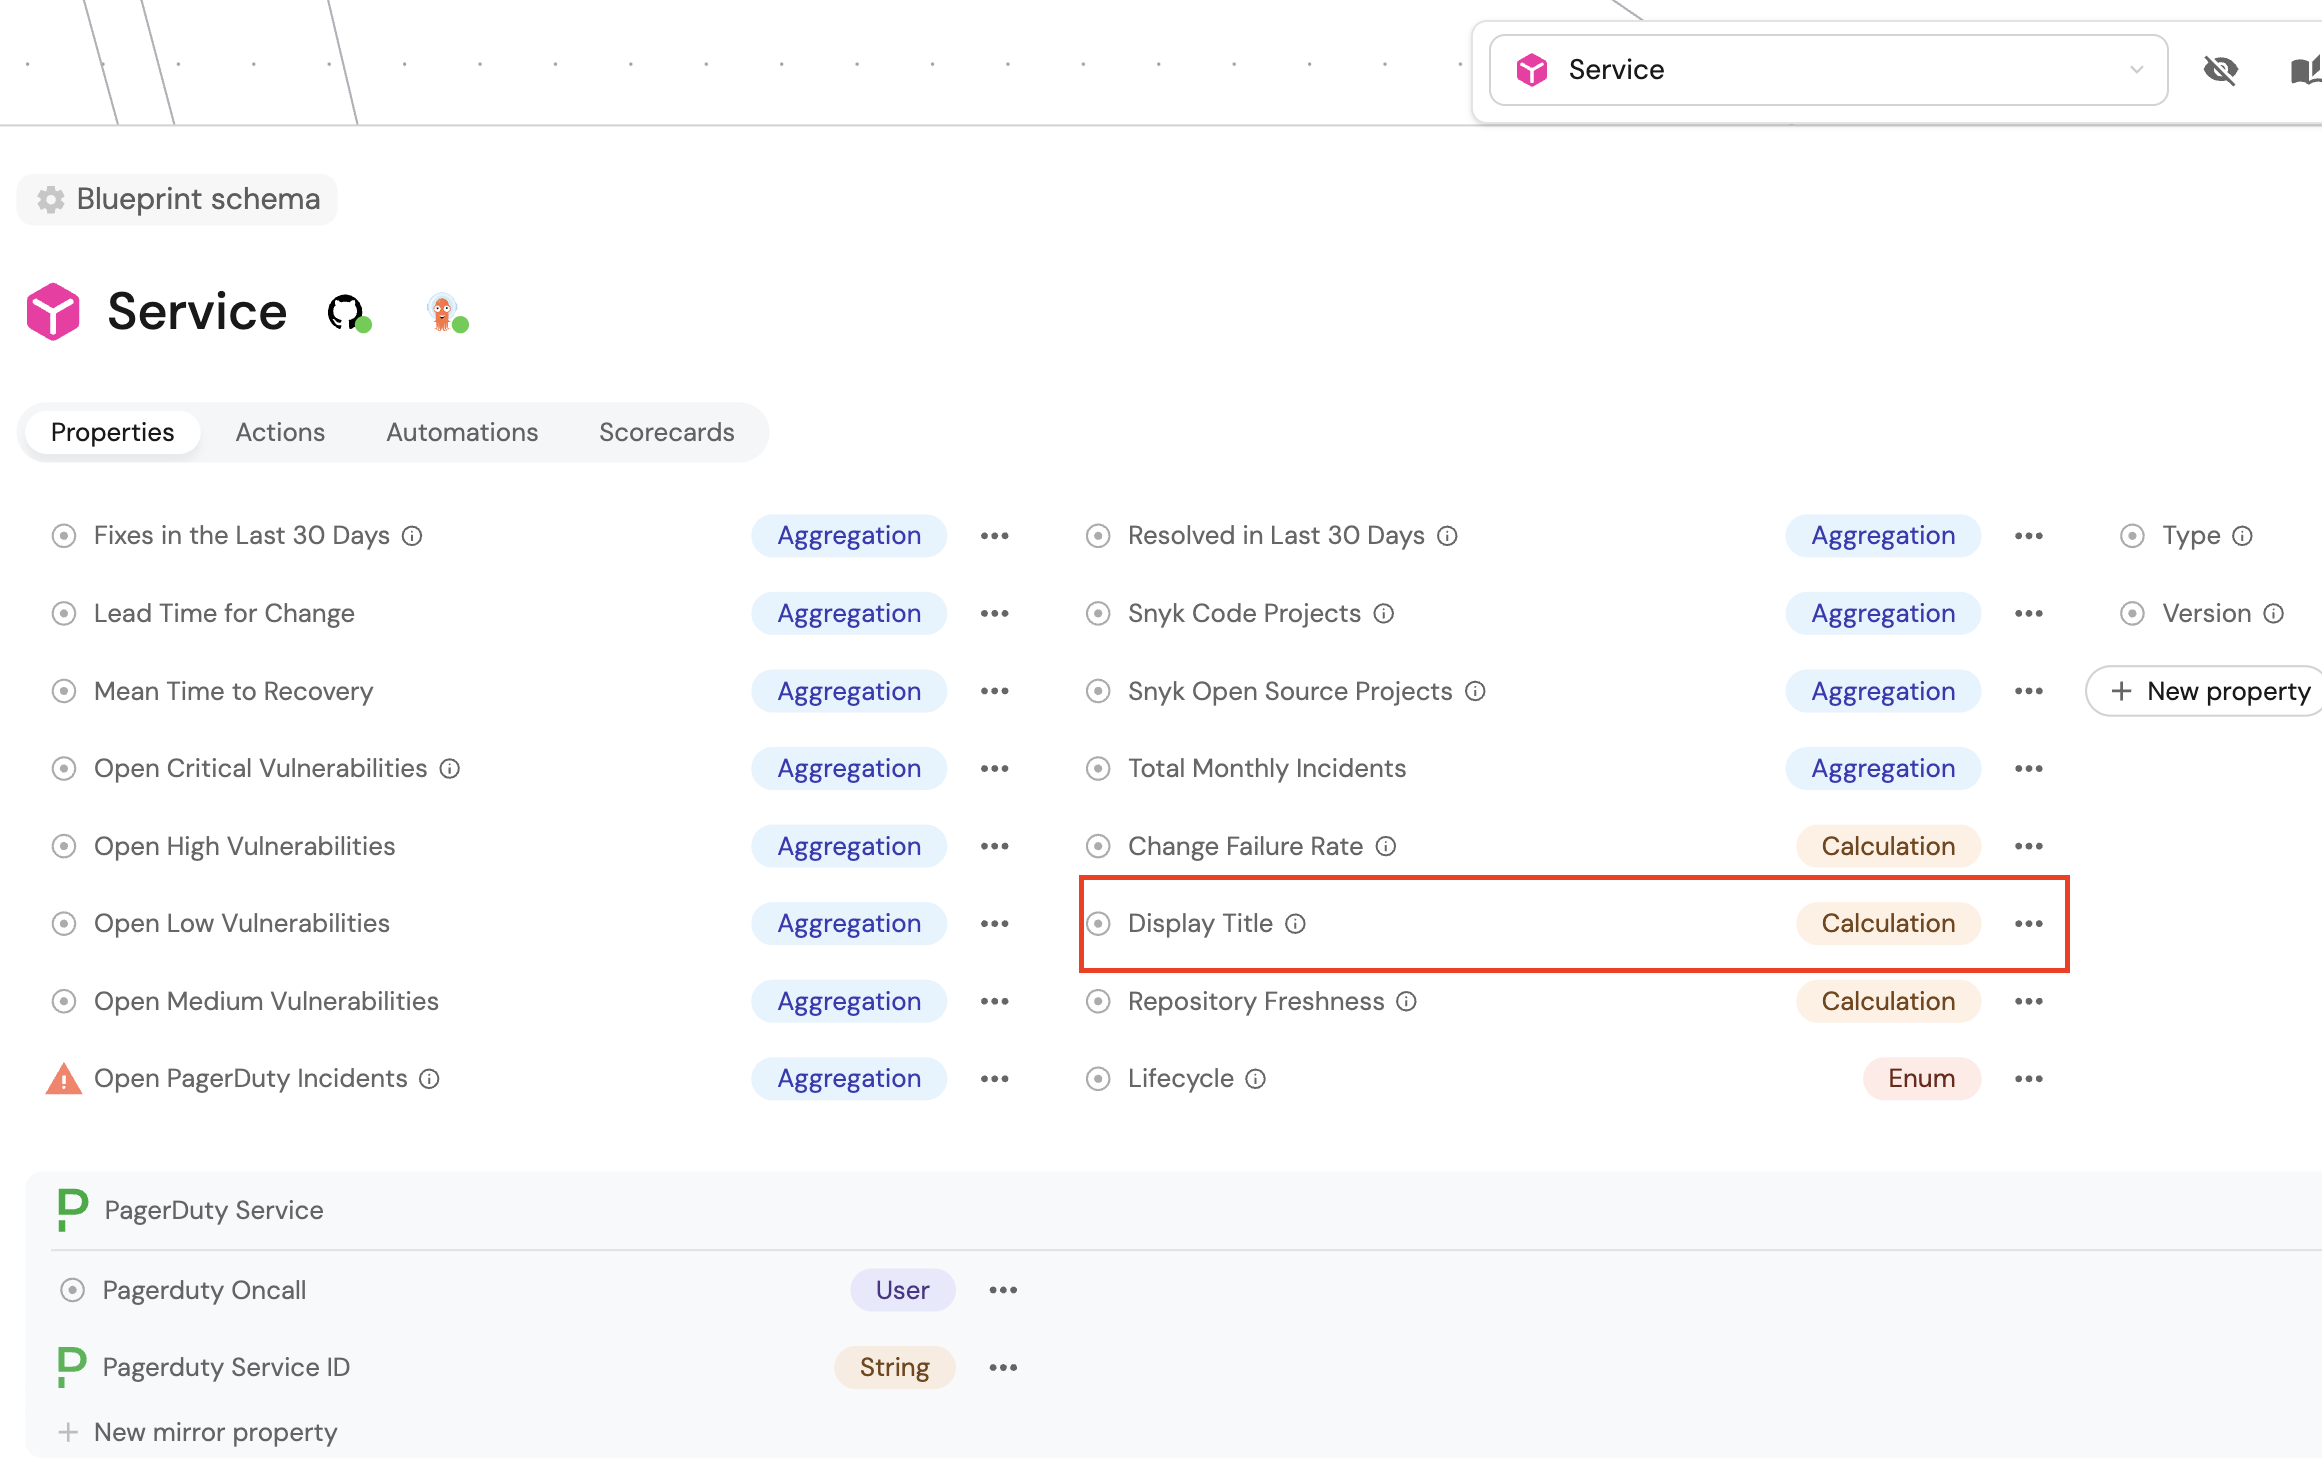Switch to the Scorecards tab

coord(666,432)
